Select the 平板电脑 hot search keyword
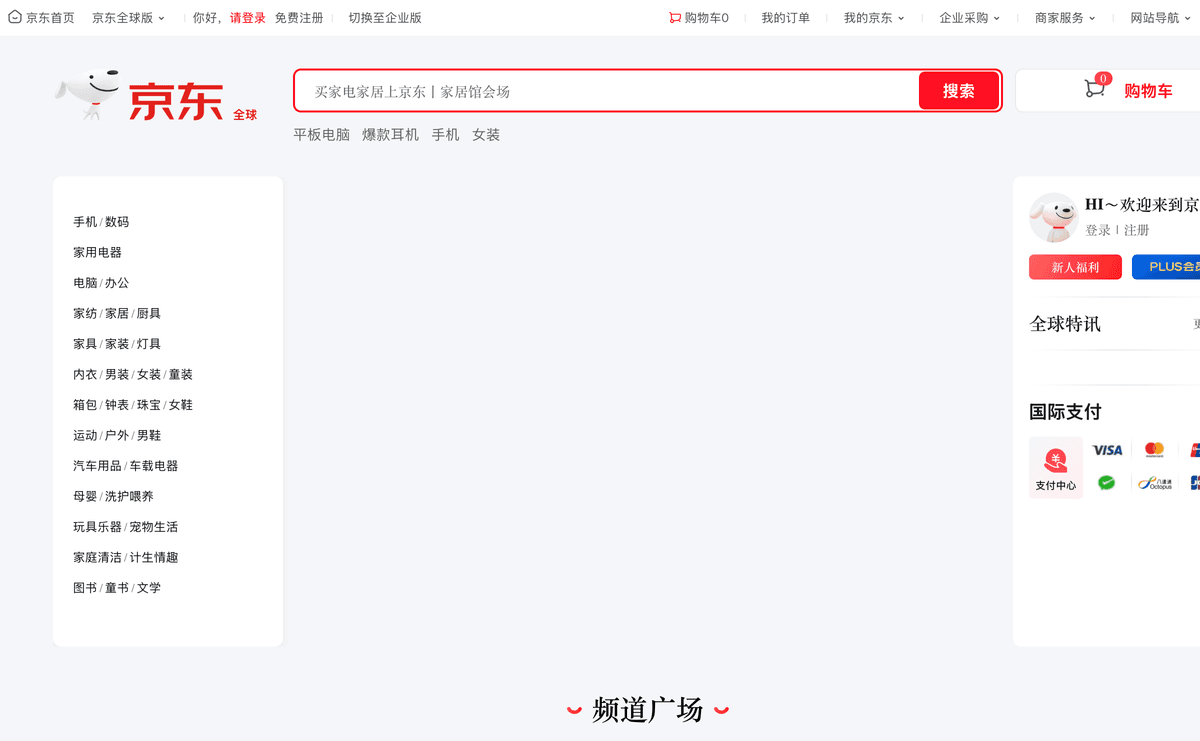The width and height of the screenshot is (1200, 741). pos(320,134)
